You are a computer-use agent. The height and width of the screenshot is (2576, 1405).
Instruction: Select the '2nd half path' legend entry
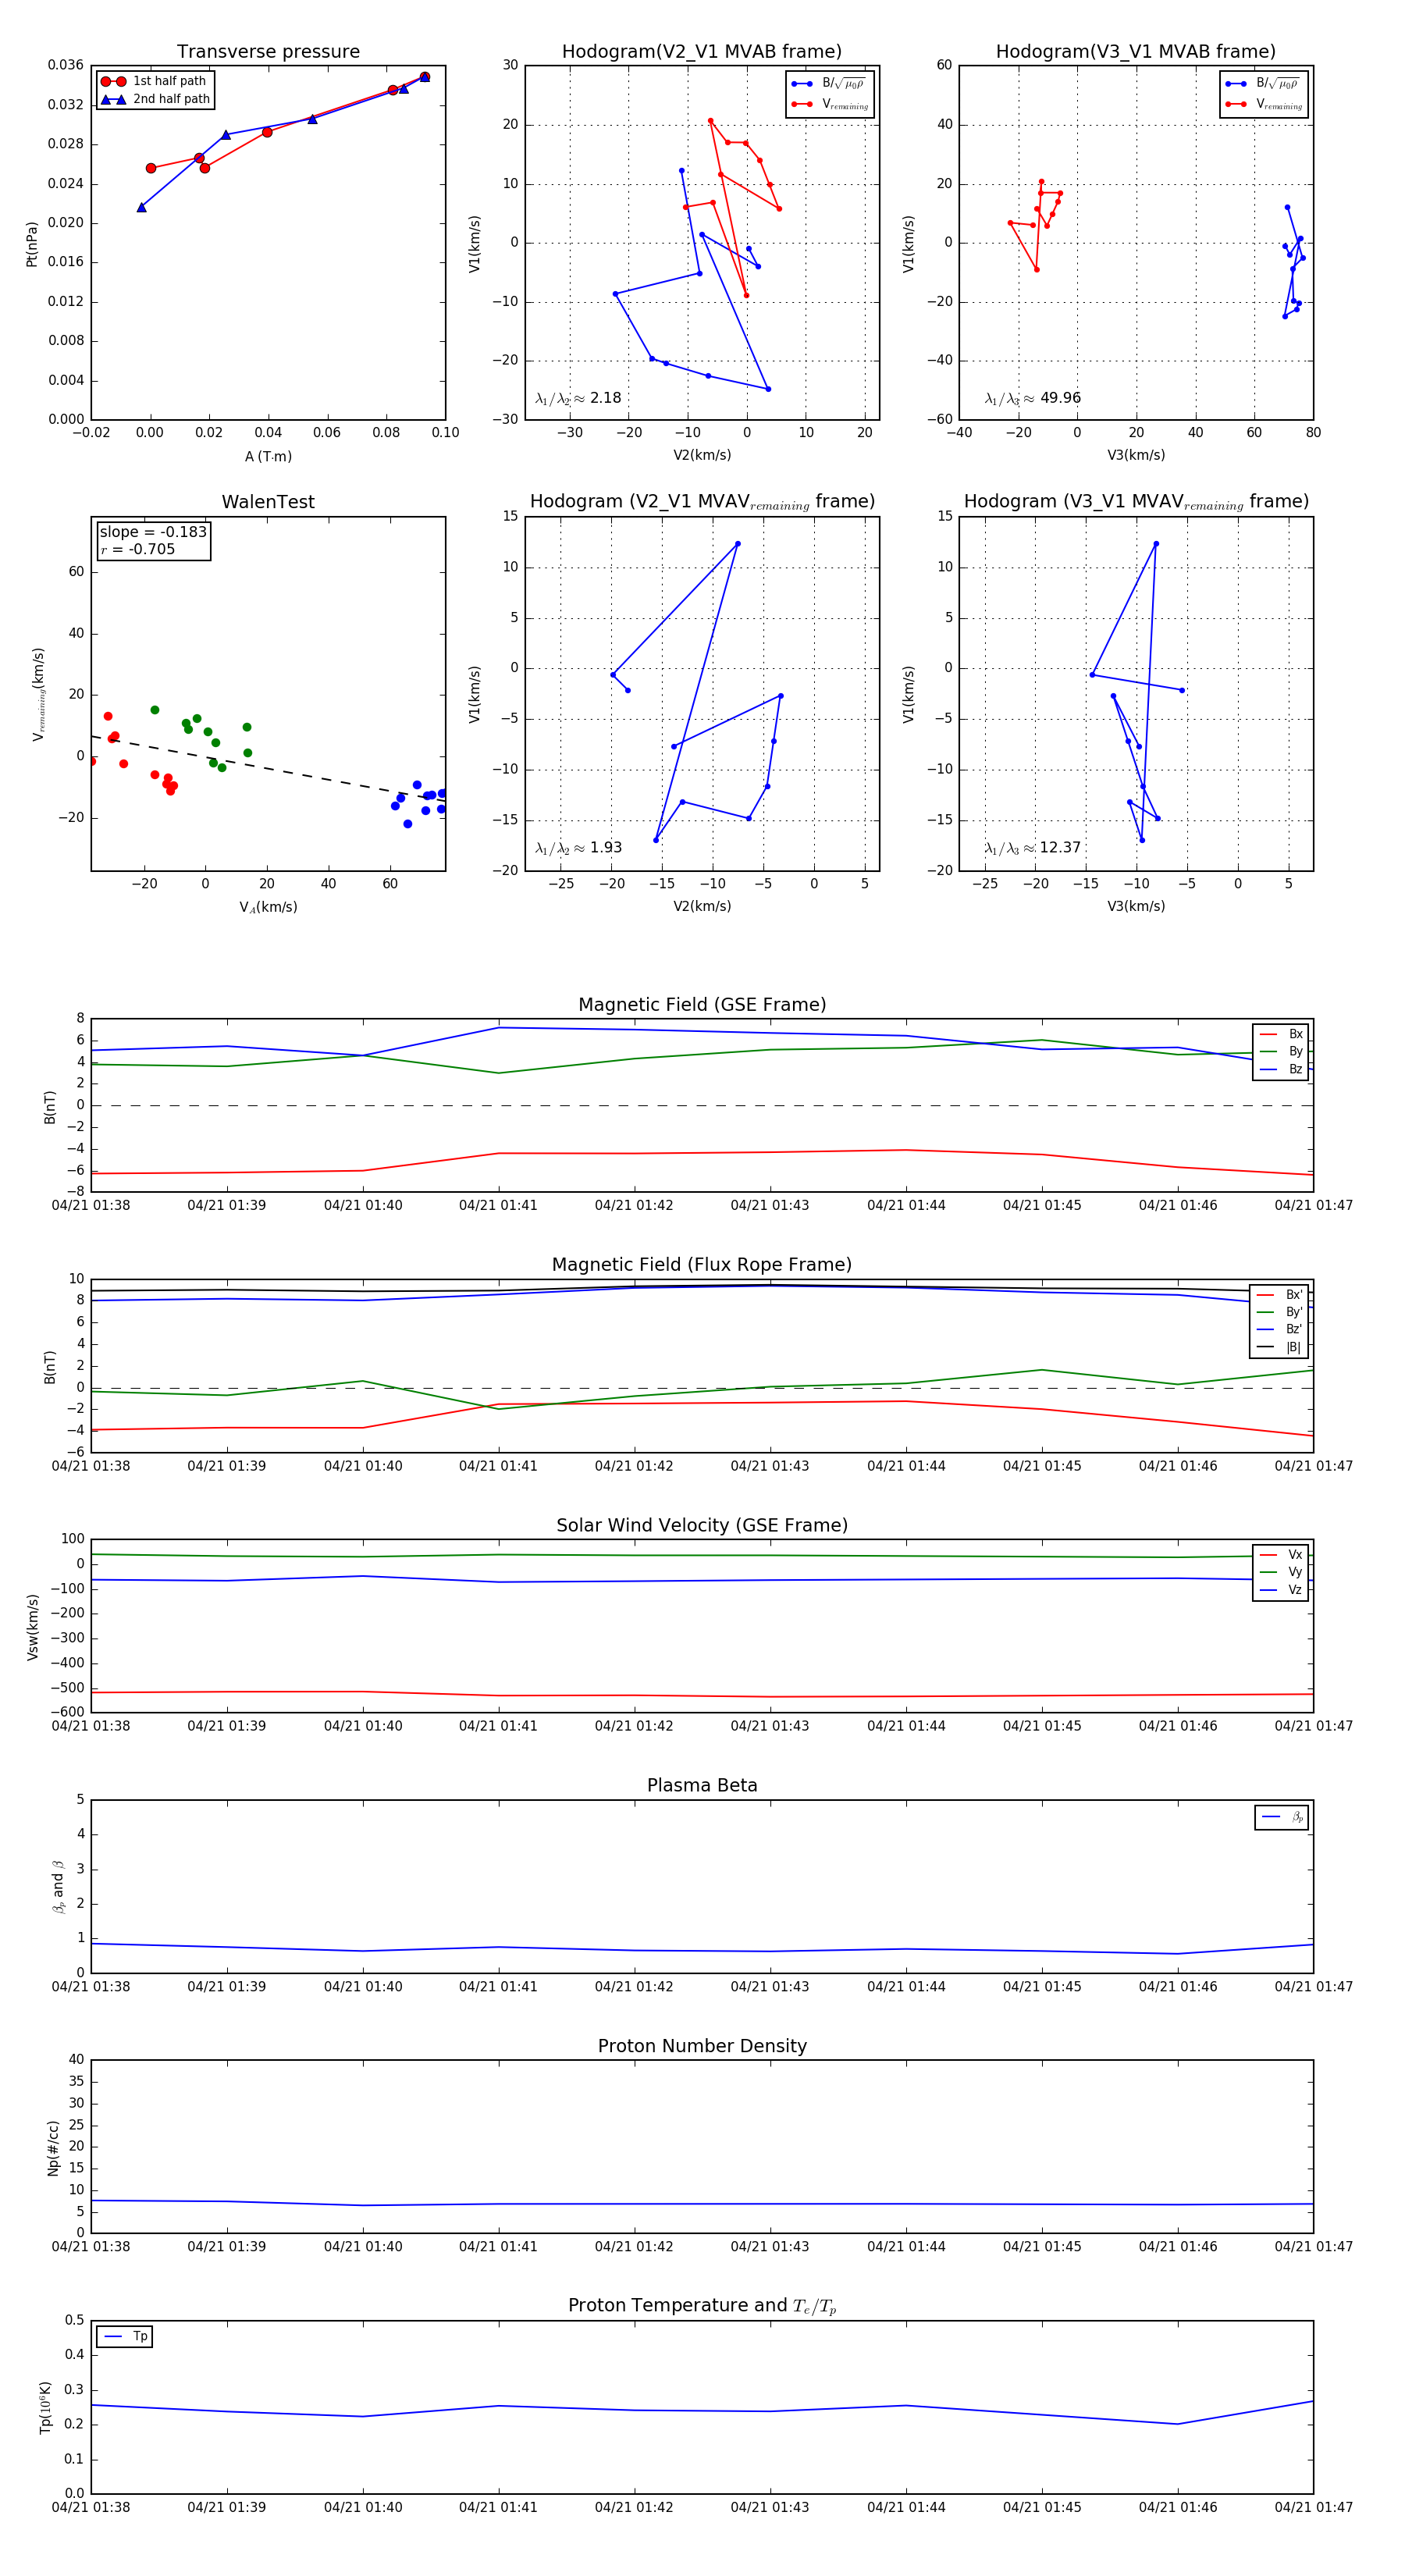click(x=155, y=99)
